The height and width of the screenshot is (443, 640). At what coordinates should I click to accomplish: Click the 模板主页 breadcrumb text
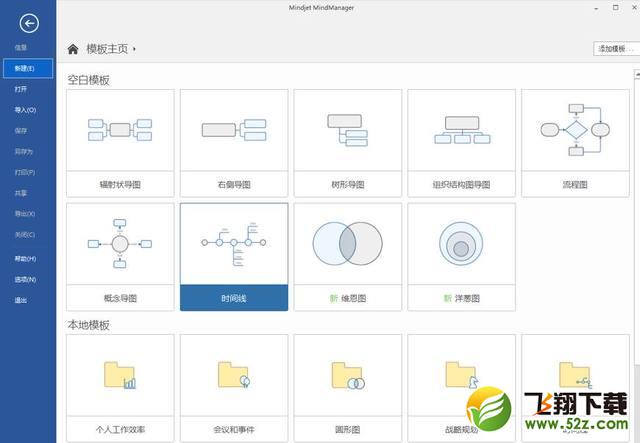[x=107, y=49]
